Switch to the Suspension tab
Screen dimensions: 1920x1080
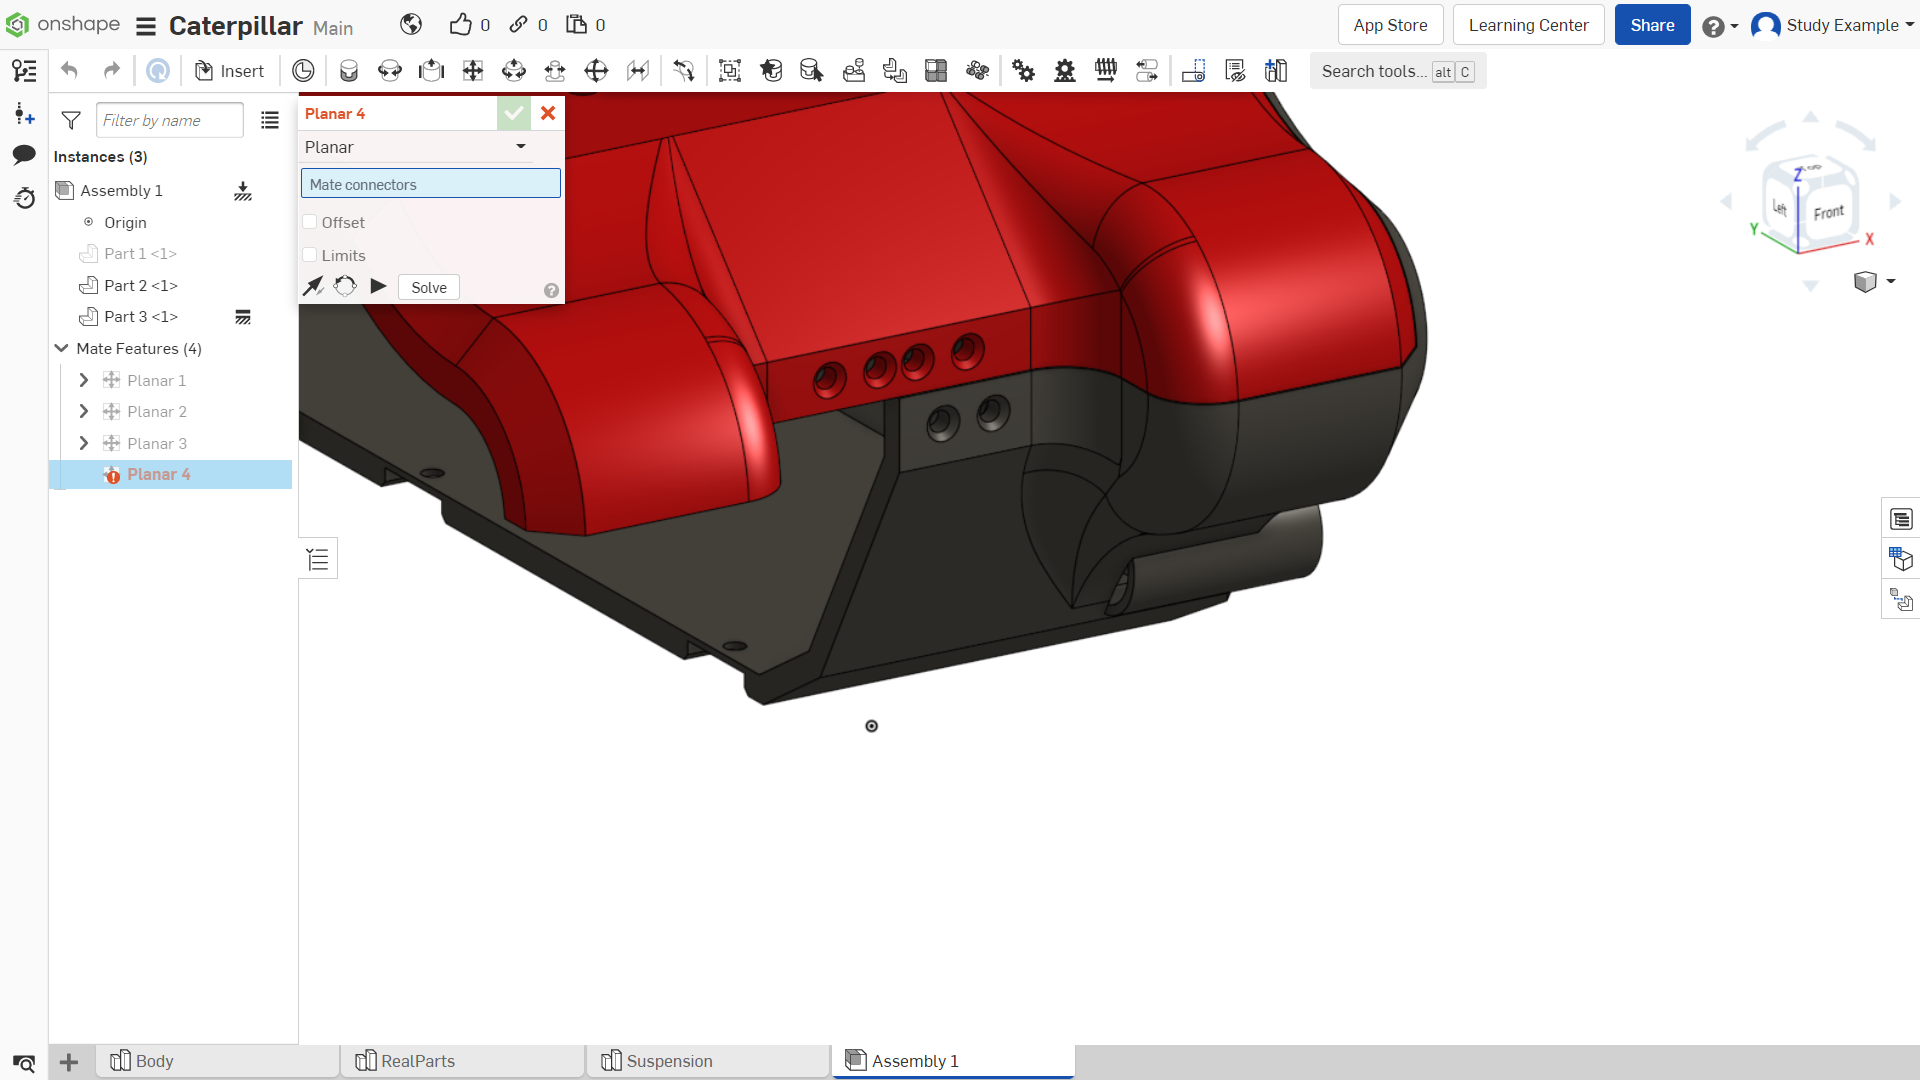[x=708, y=1061]
